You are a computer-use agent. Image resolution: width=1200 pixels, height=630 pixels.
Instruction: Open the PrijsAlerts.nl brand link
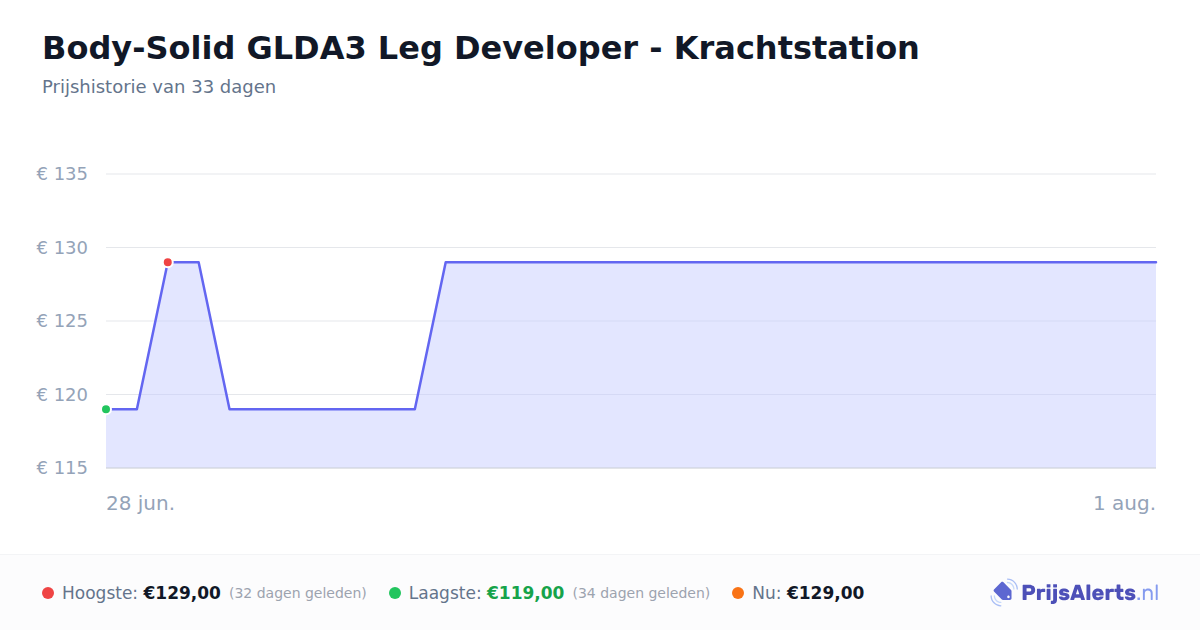[x=1075, y=593]
